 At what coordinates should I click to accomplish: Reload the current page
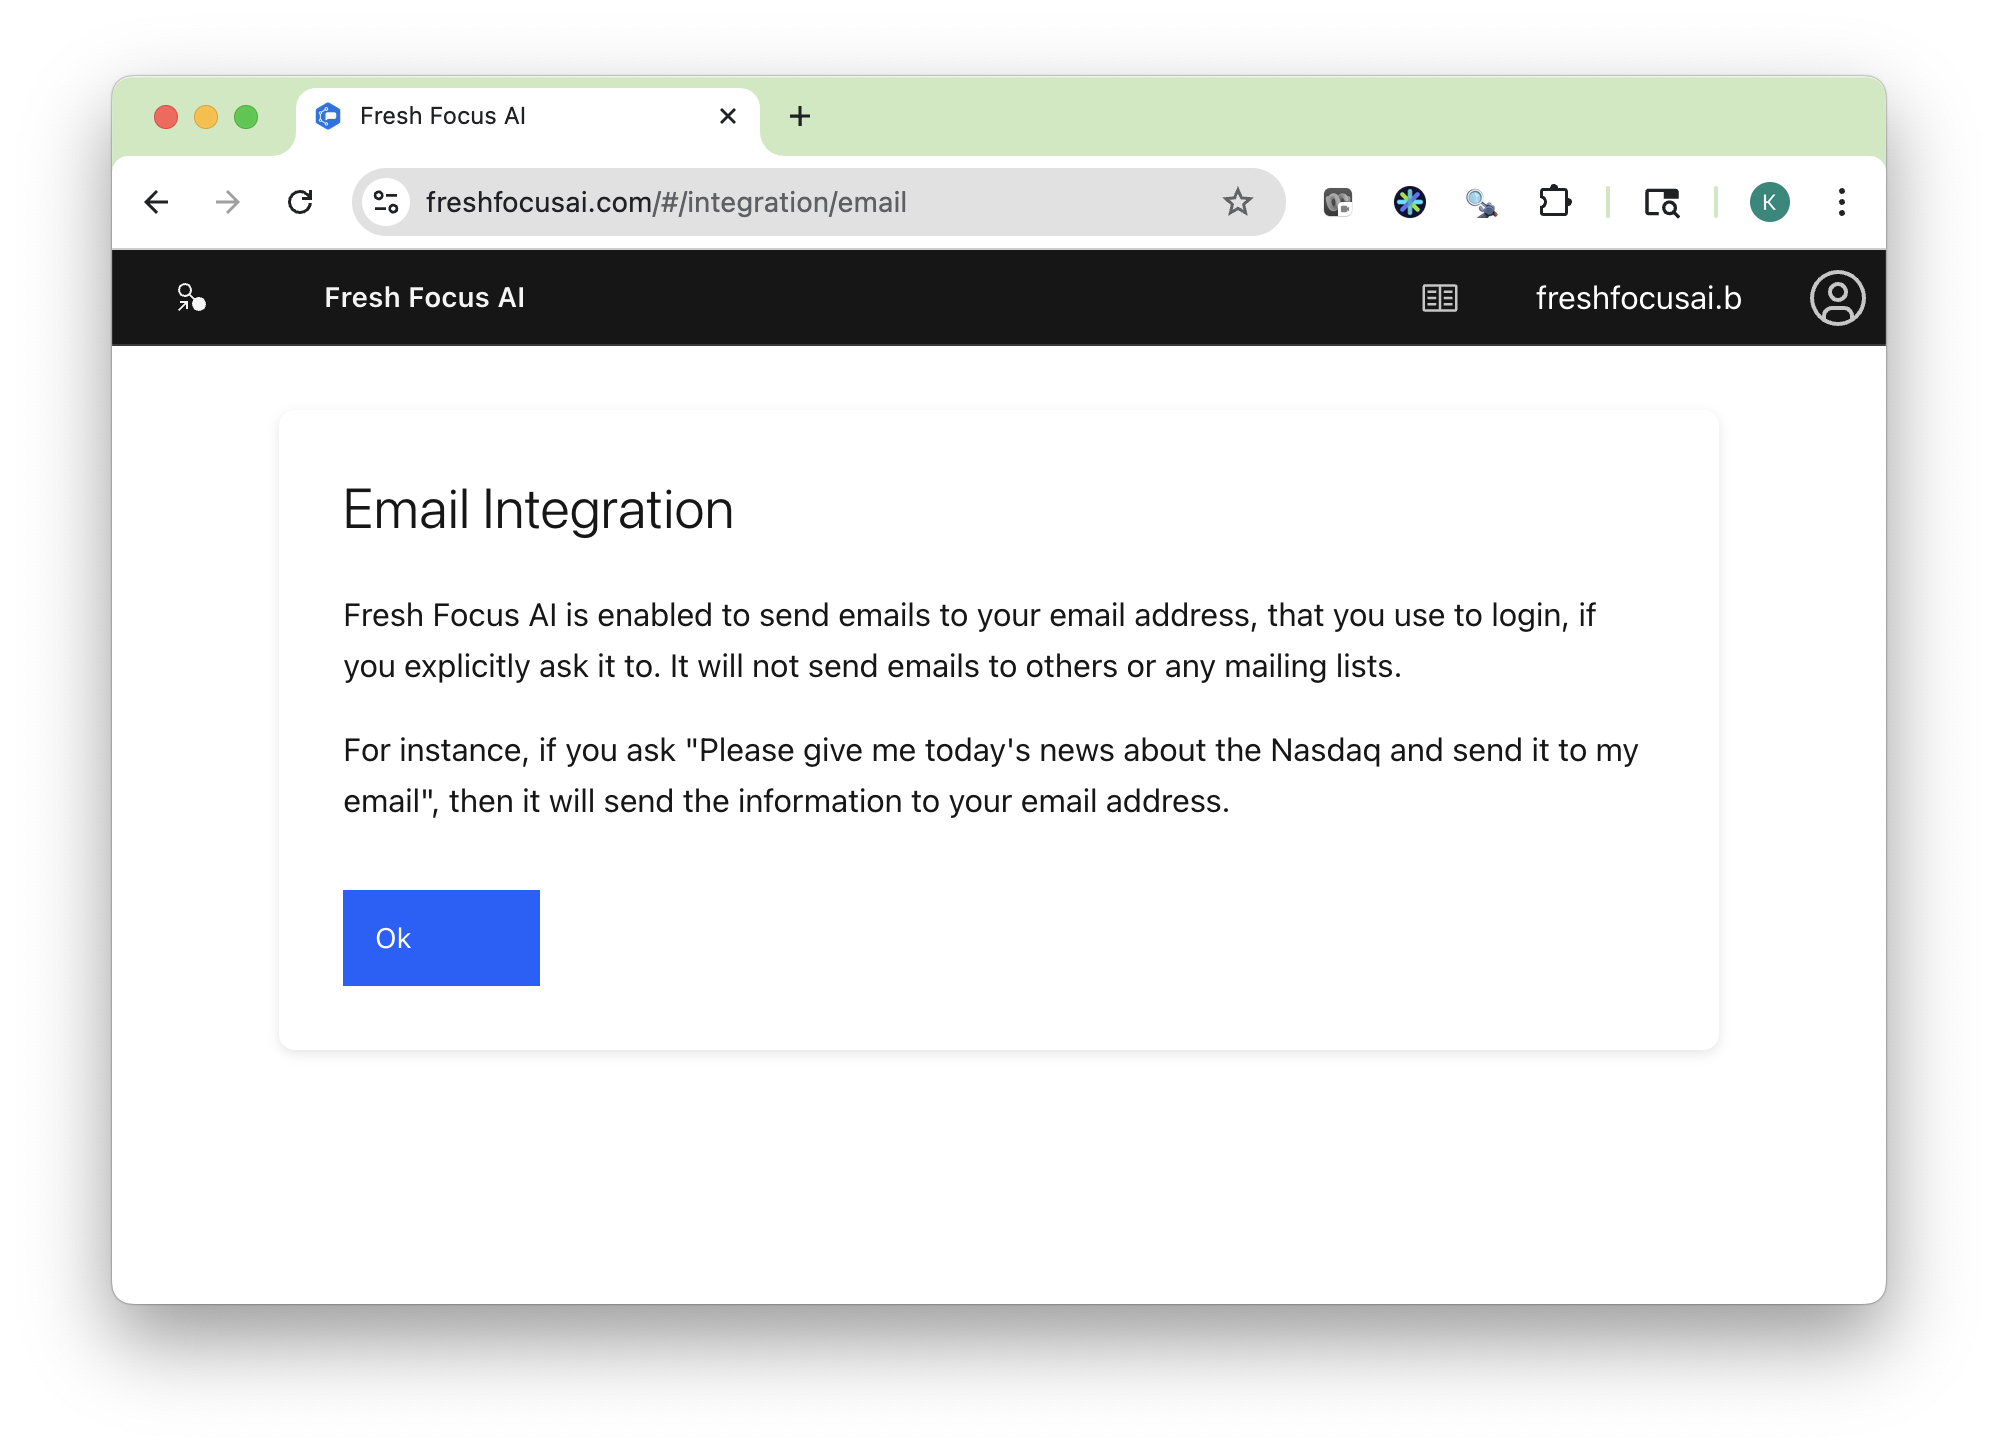[x=302, y=202]
